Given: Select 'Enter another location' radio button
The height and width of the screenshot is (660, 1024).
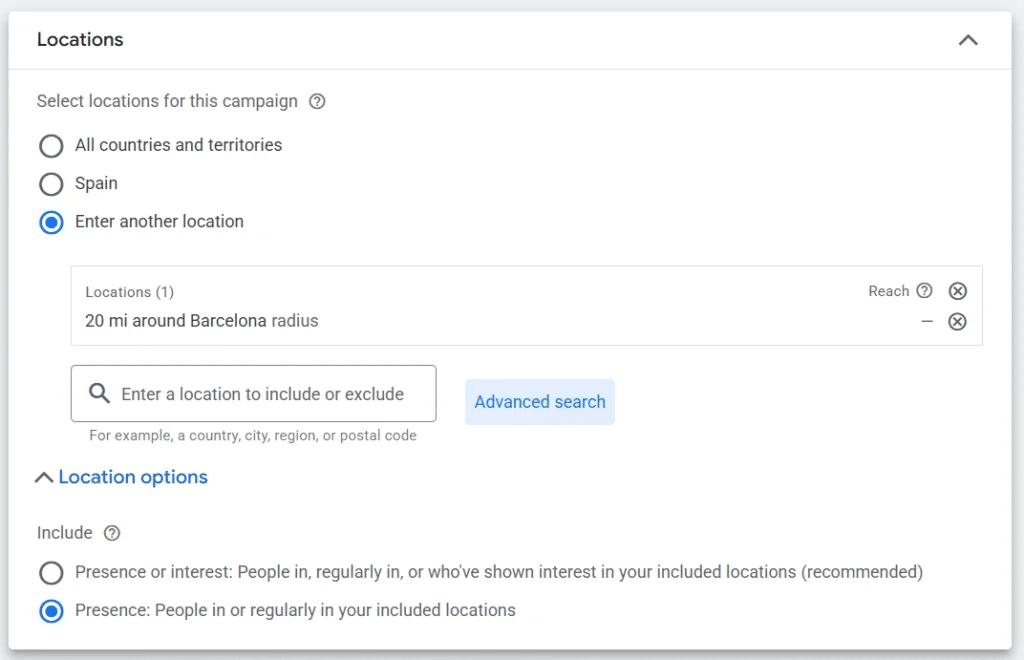Looking at the screenshot, I should (51, 222).
